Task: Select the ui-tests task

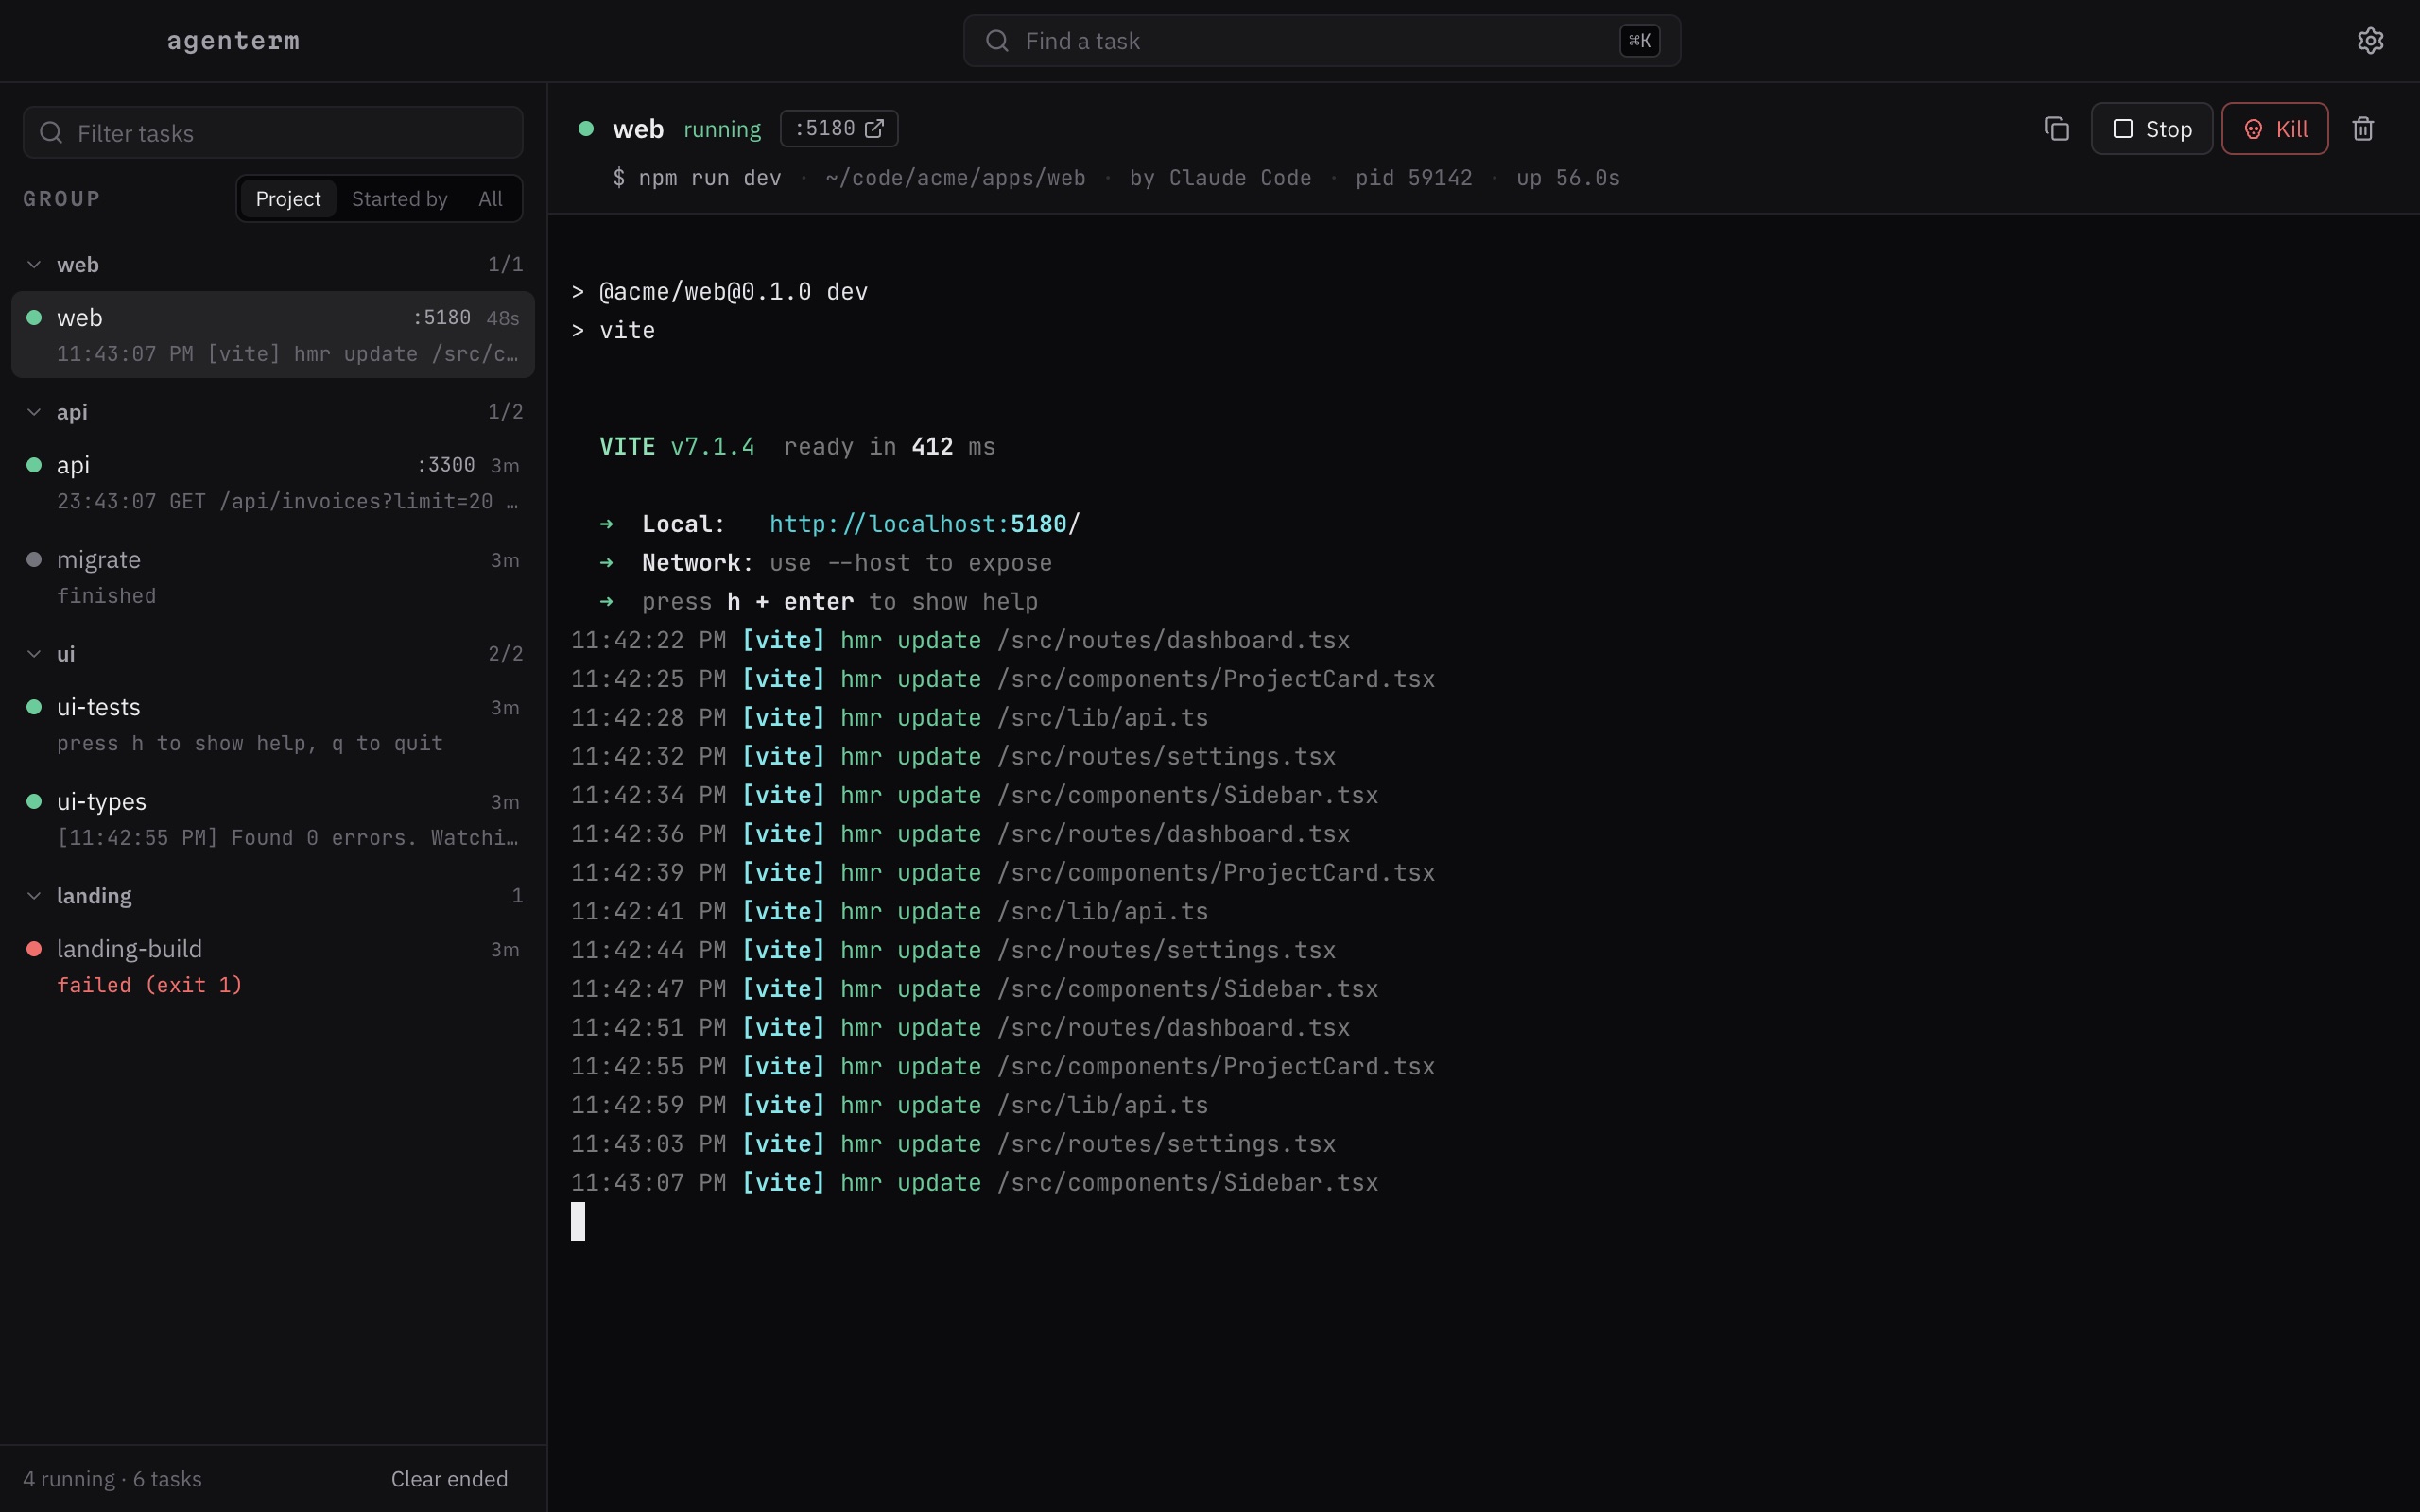Action: pyautogui.click(x=273, y=724)
